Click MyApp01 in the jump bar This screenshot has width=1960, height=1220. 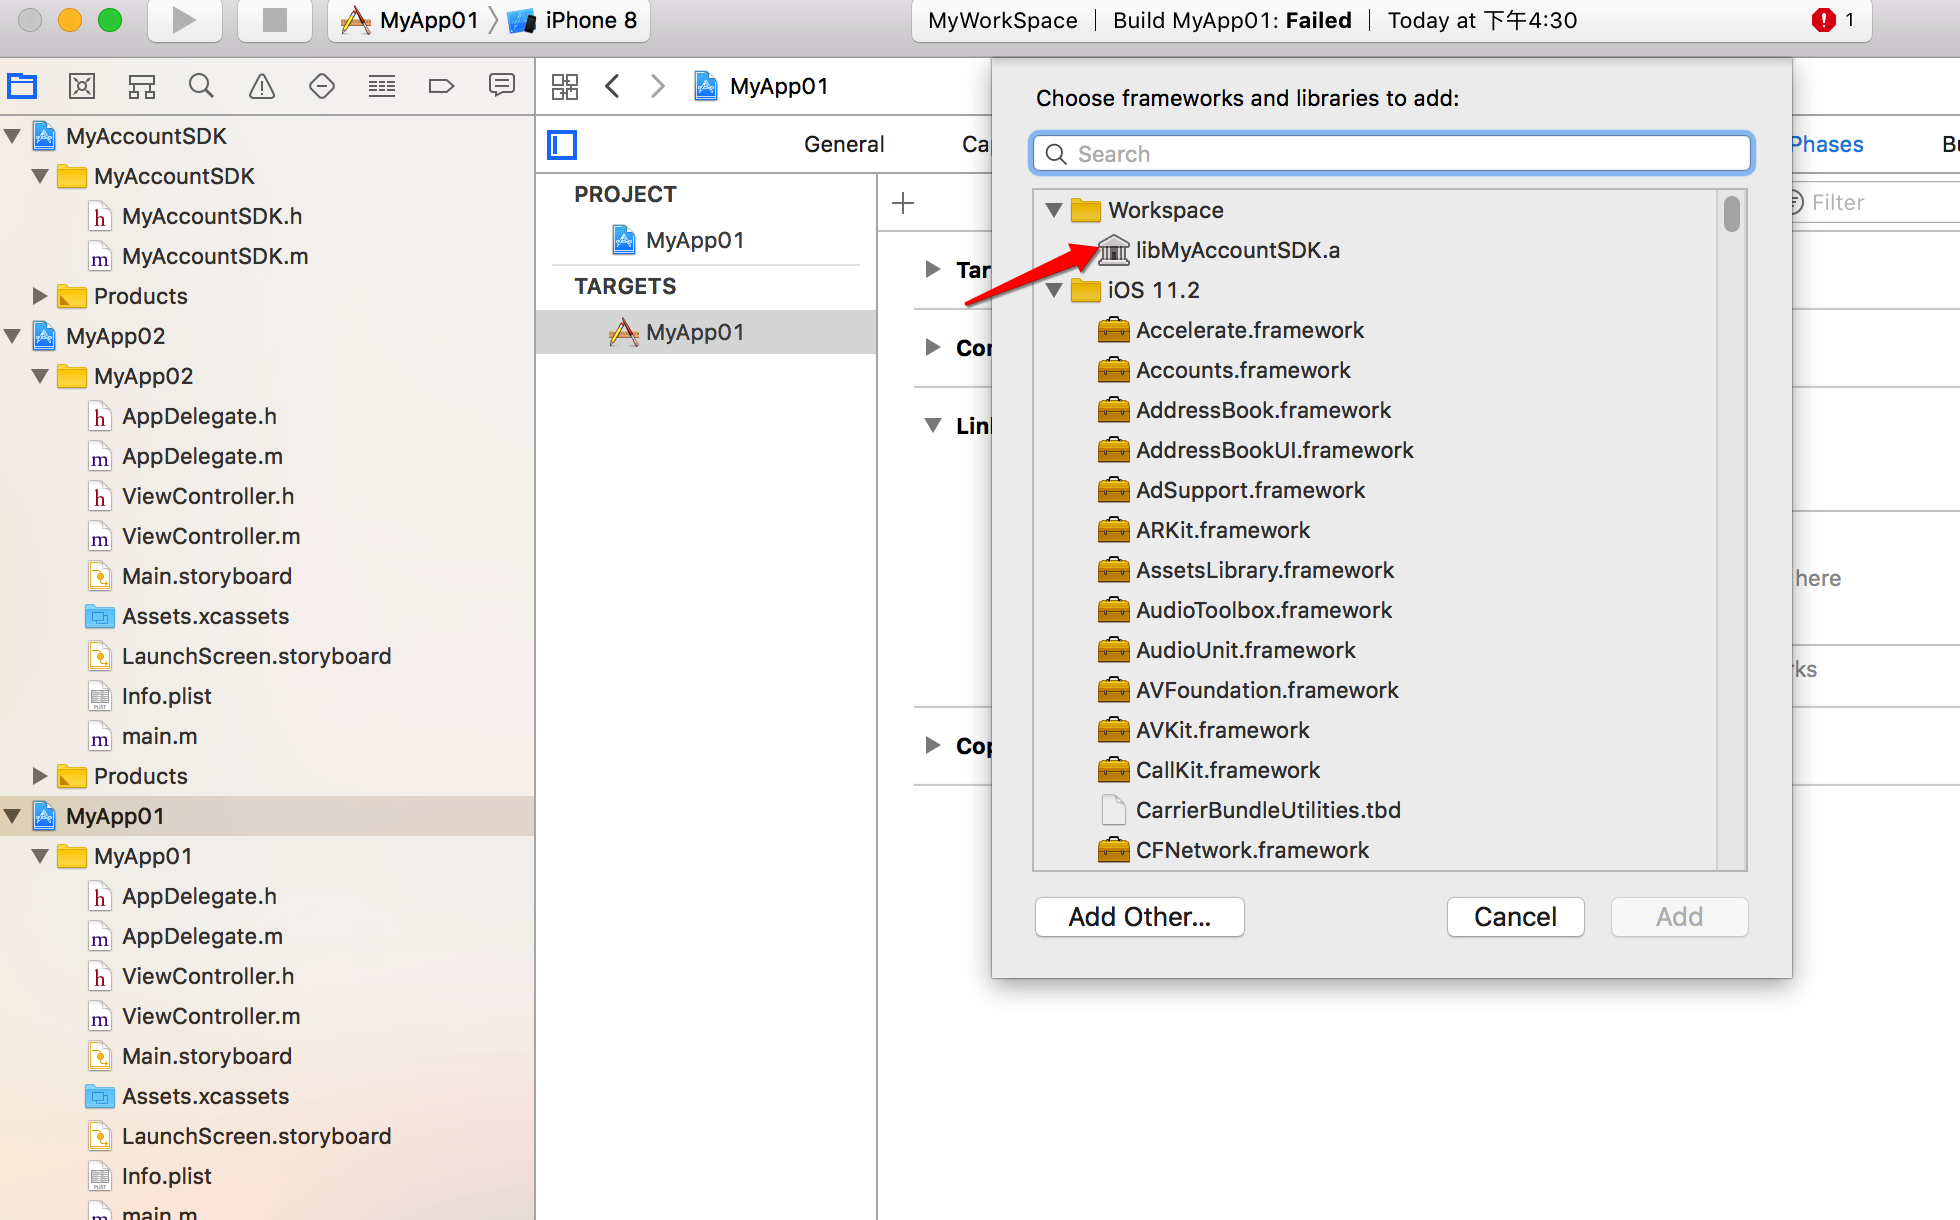coord(762,87)
